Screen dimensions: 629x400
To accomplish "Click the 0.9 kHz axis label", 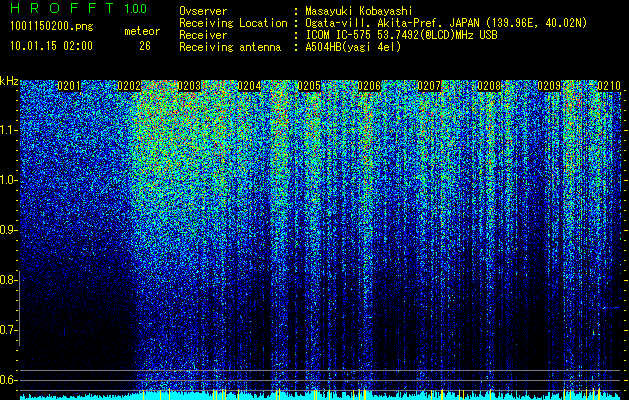I will (x=9, y=230).
